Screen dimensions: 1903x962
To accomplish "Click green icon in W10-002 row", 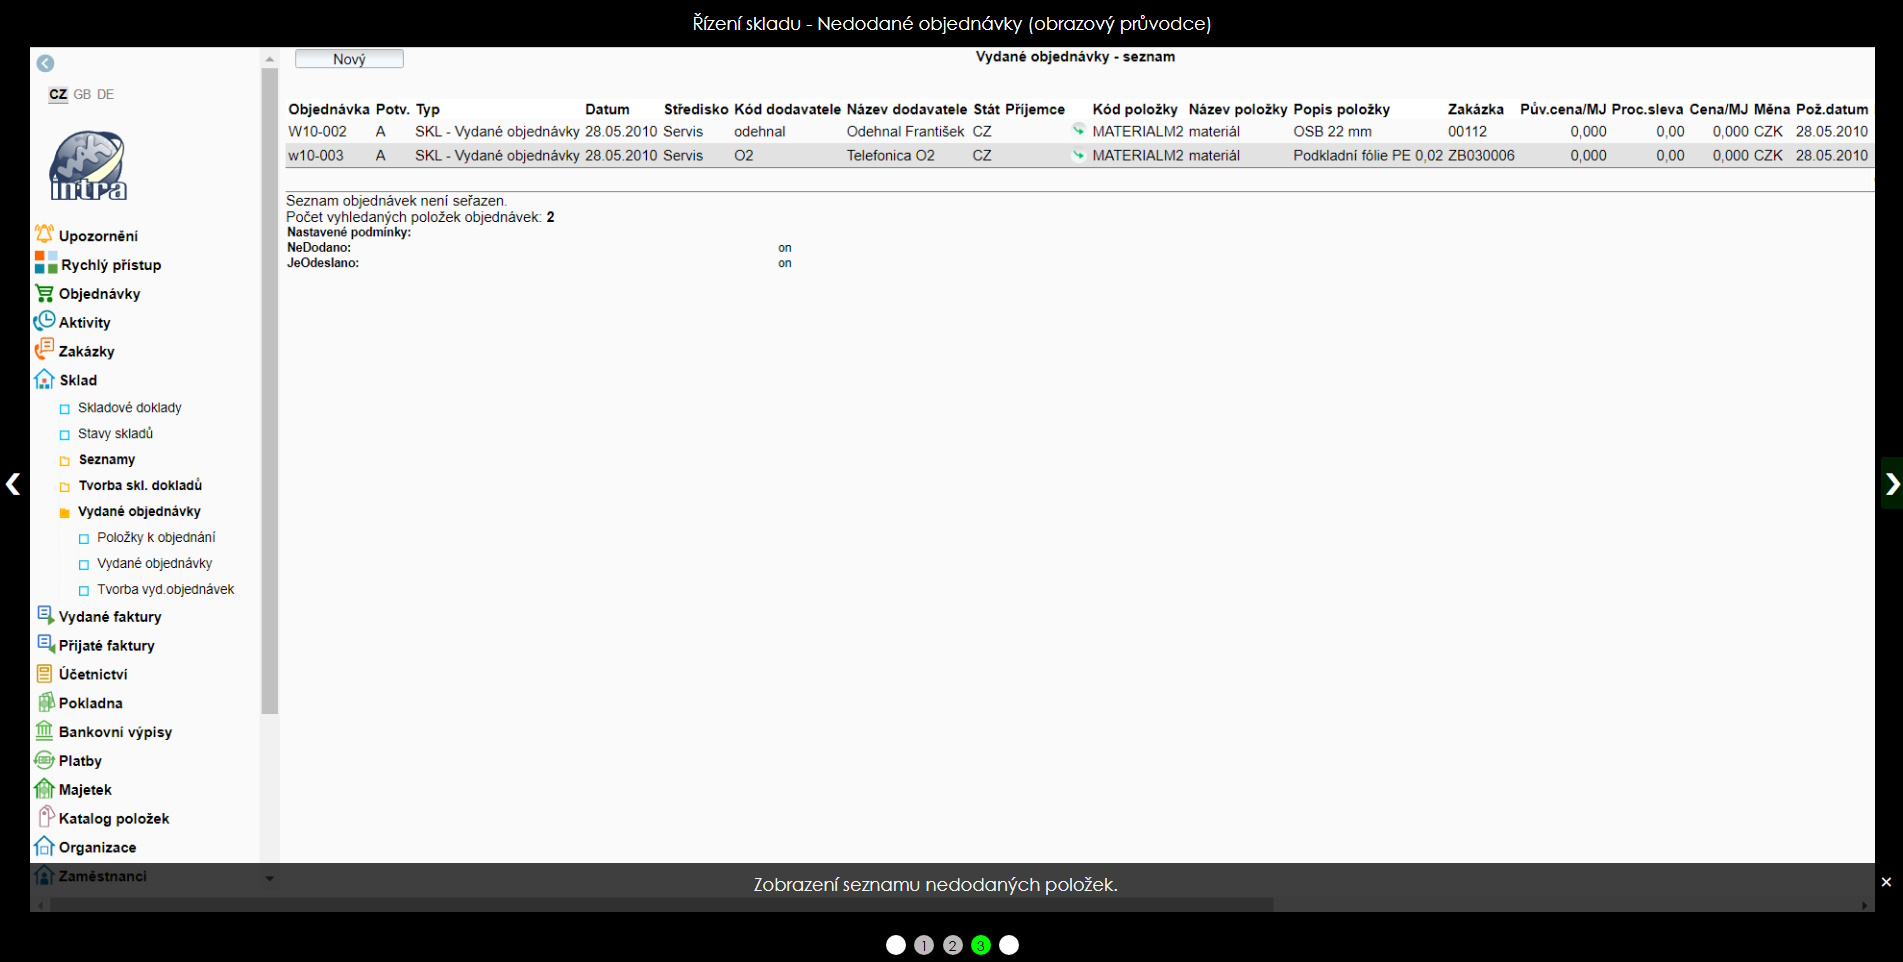I will coord(1078,130).
